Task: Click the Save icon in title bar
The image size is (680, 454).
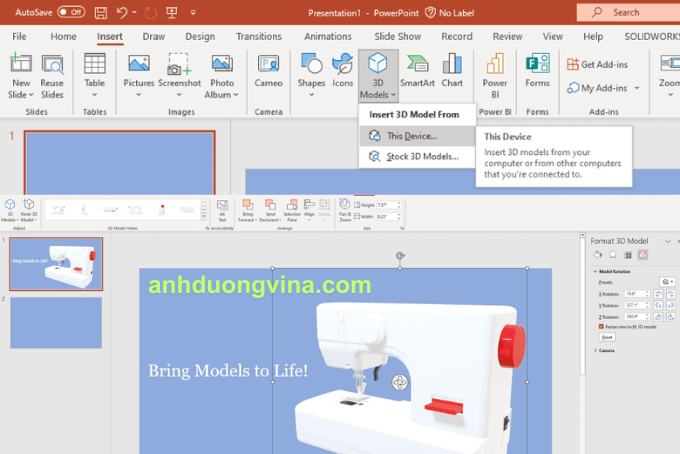Action: pos(98,12)
